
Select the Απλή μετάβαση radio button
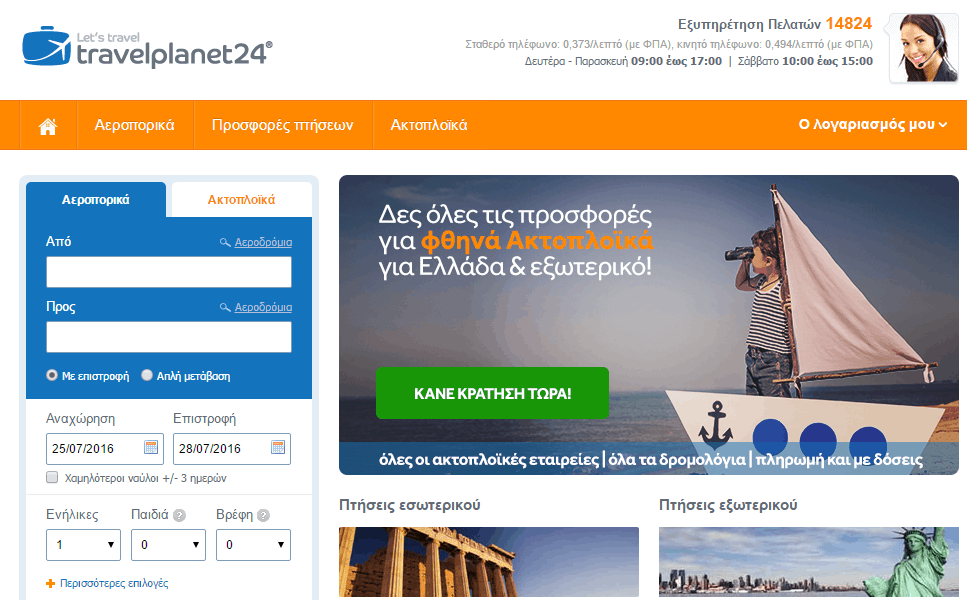[147, 375]
